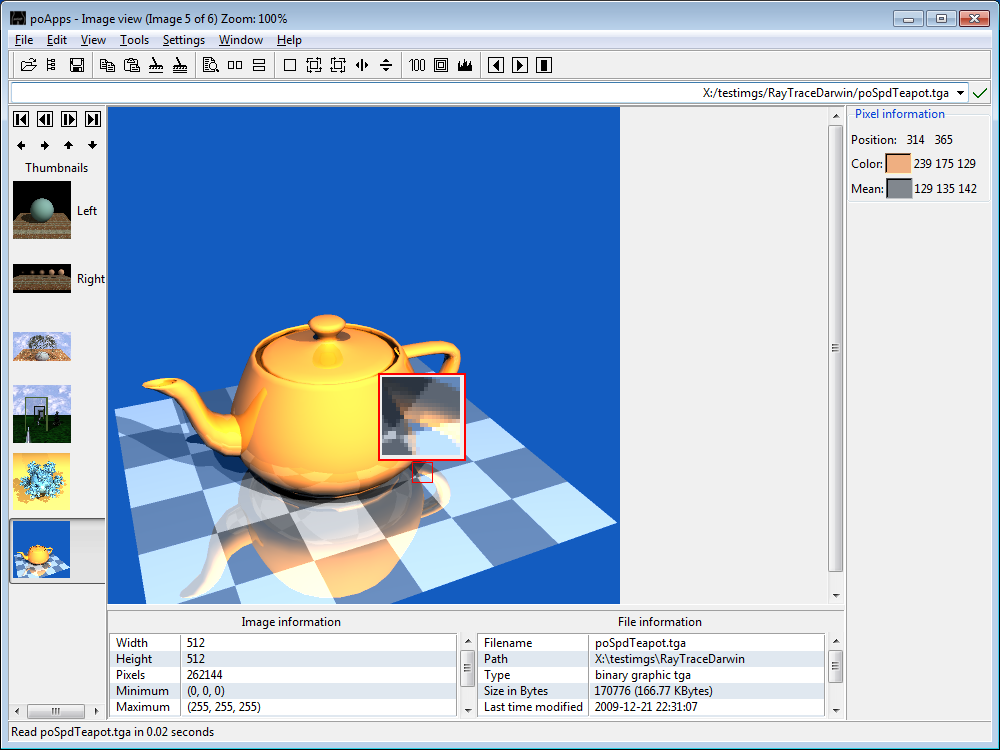Open the Window menu
This screenshot has height=750, width=1000.
[x=241, y=40]
